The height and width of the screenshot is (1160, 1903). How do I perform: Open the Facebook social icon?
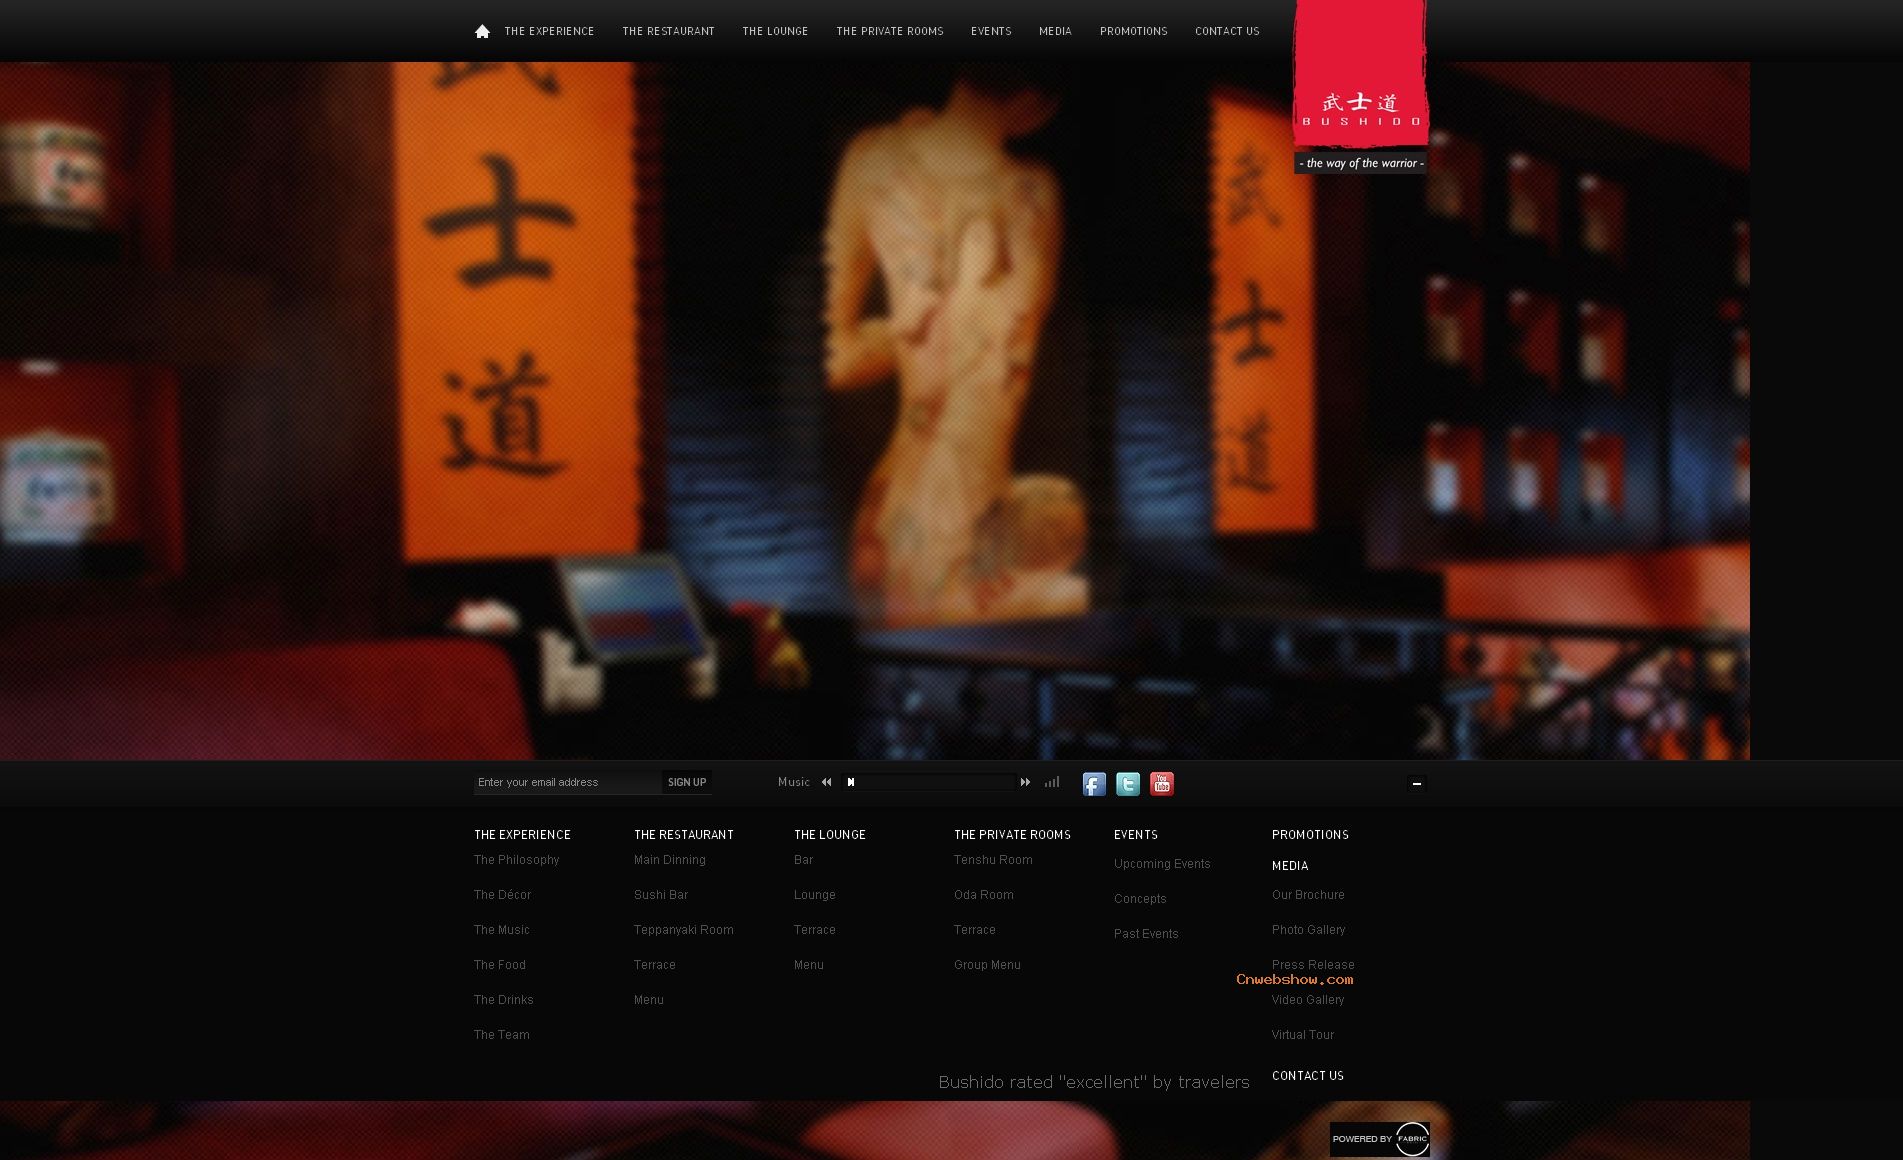click(x=1094, y=784)
